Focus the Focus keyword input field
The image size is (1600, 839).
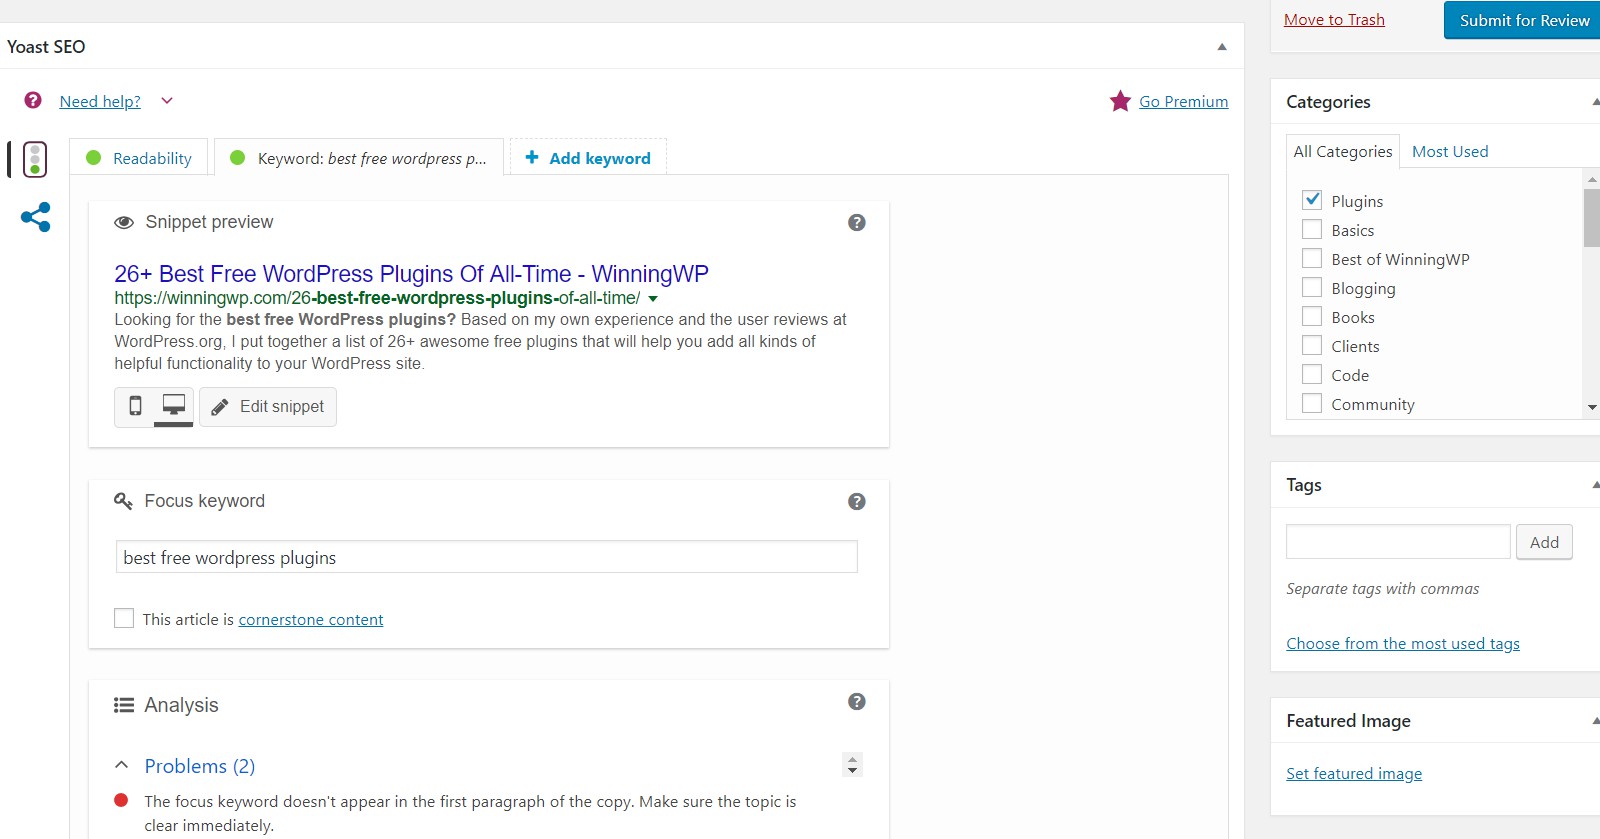point(487,557)
